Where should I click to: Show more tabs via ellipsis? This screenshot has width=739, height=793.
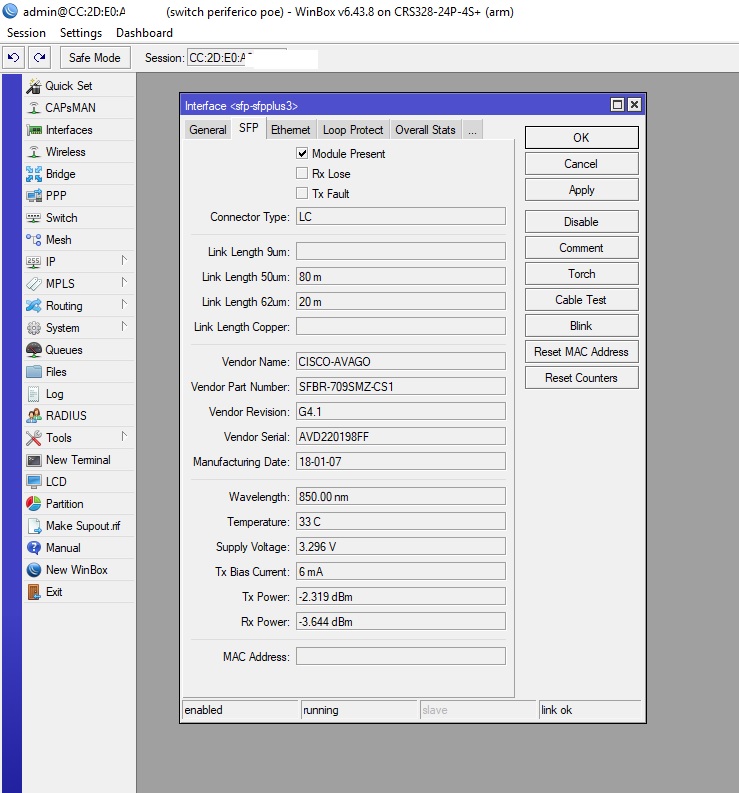472,130
